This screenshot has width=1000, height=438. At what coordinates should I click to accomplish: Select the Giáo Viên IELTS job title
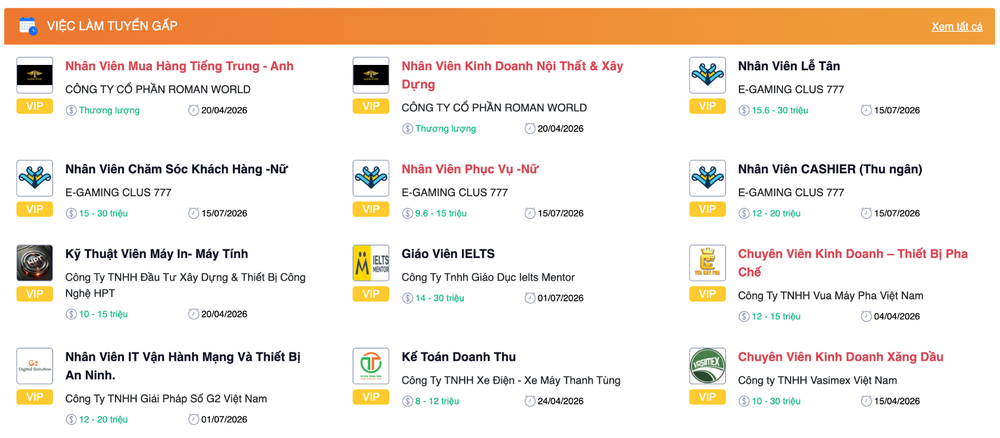[x=448, y=254]
